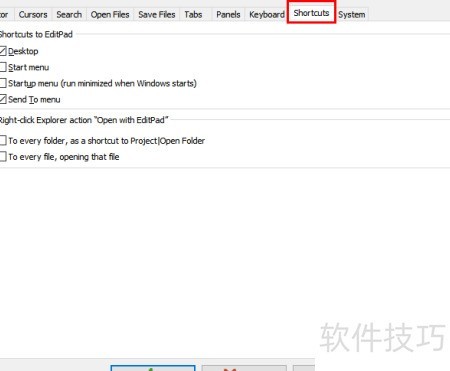Click the 'Open with EditPad' section heading

(x=84, y=120)
